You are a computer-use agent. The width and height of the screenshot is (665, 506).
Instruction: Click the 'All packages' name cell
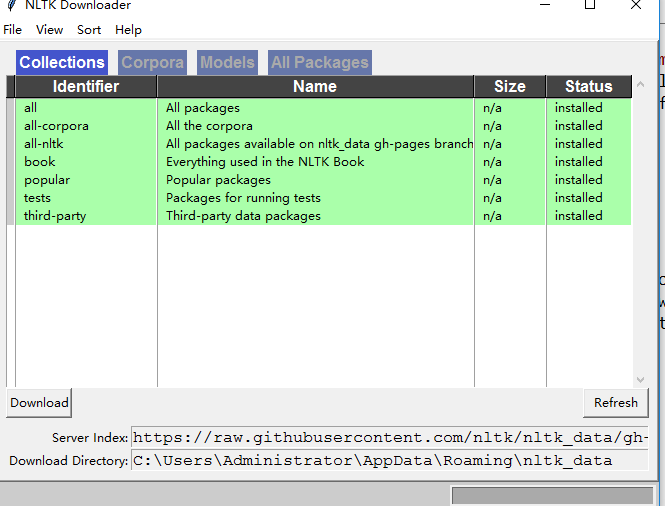pos(203,108)
